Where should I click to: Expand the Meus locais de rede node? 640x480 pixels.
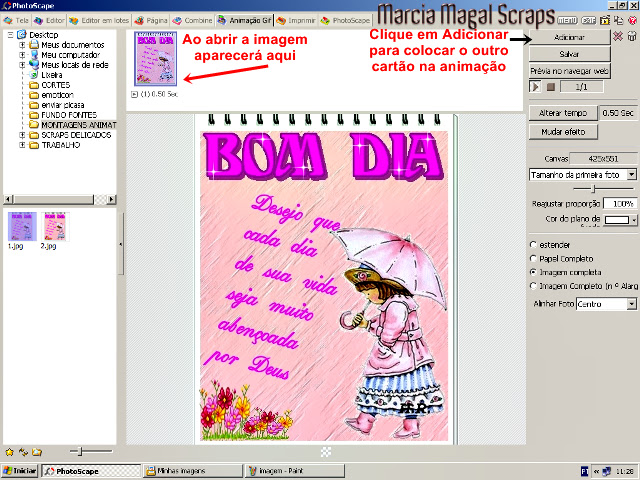[22, 65]
